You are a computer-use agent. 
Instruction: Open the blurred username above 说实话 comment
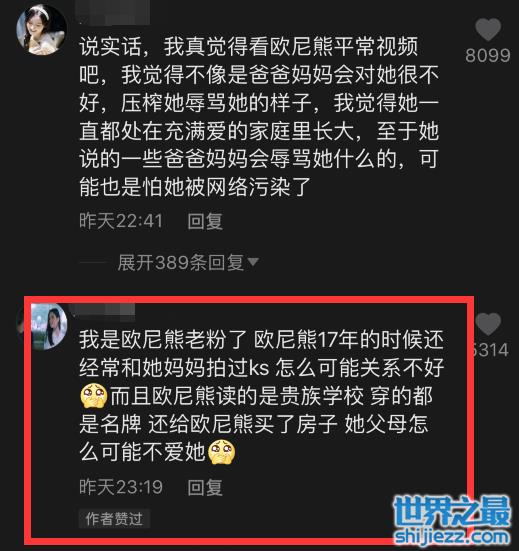tap(113, 13)
